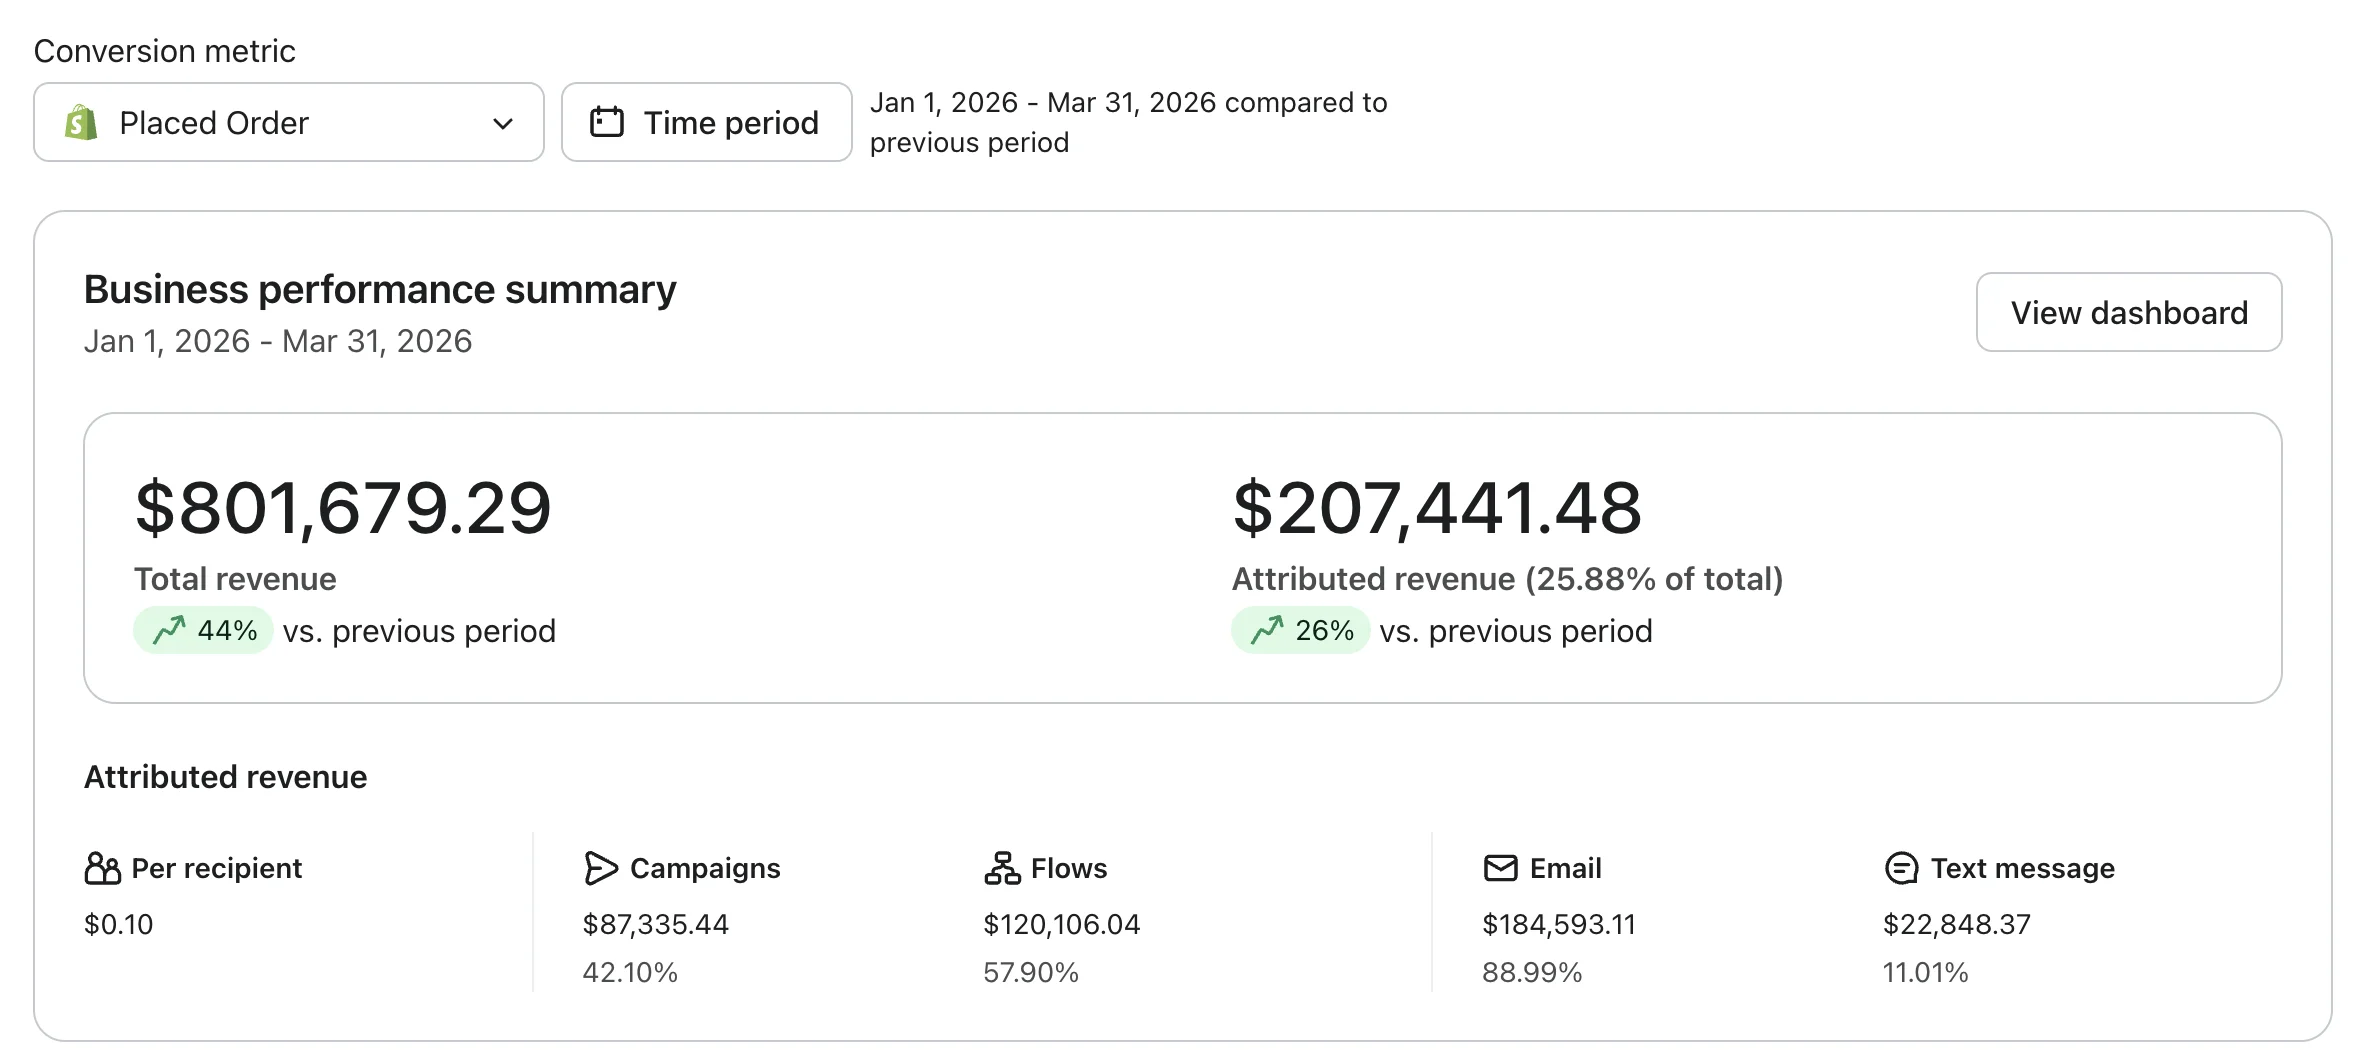Click the total revenue trend arrow icon
The height and width of the screenshot is (1064, 2366).
(x=169, y=630)
